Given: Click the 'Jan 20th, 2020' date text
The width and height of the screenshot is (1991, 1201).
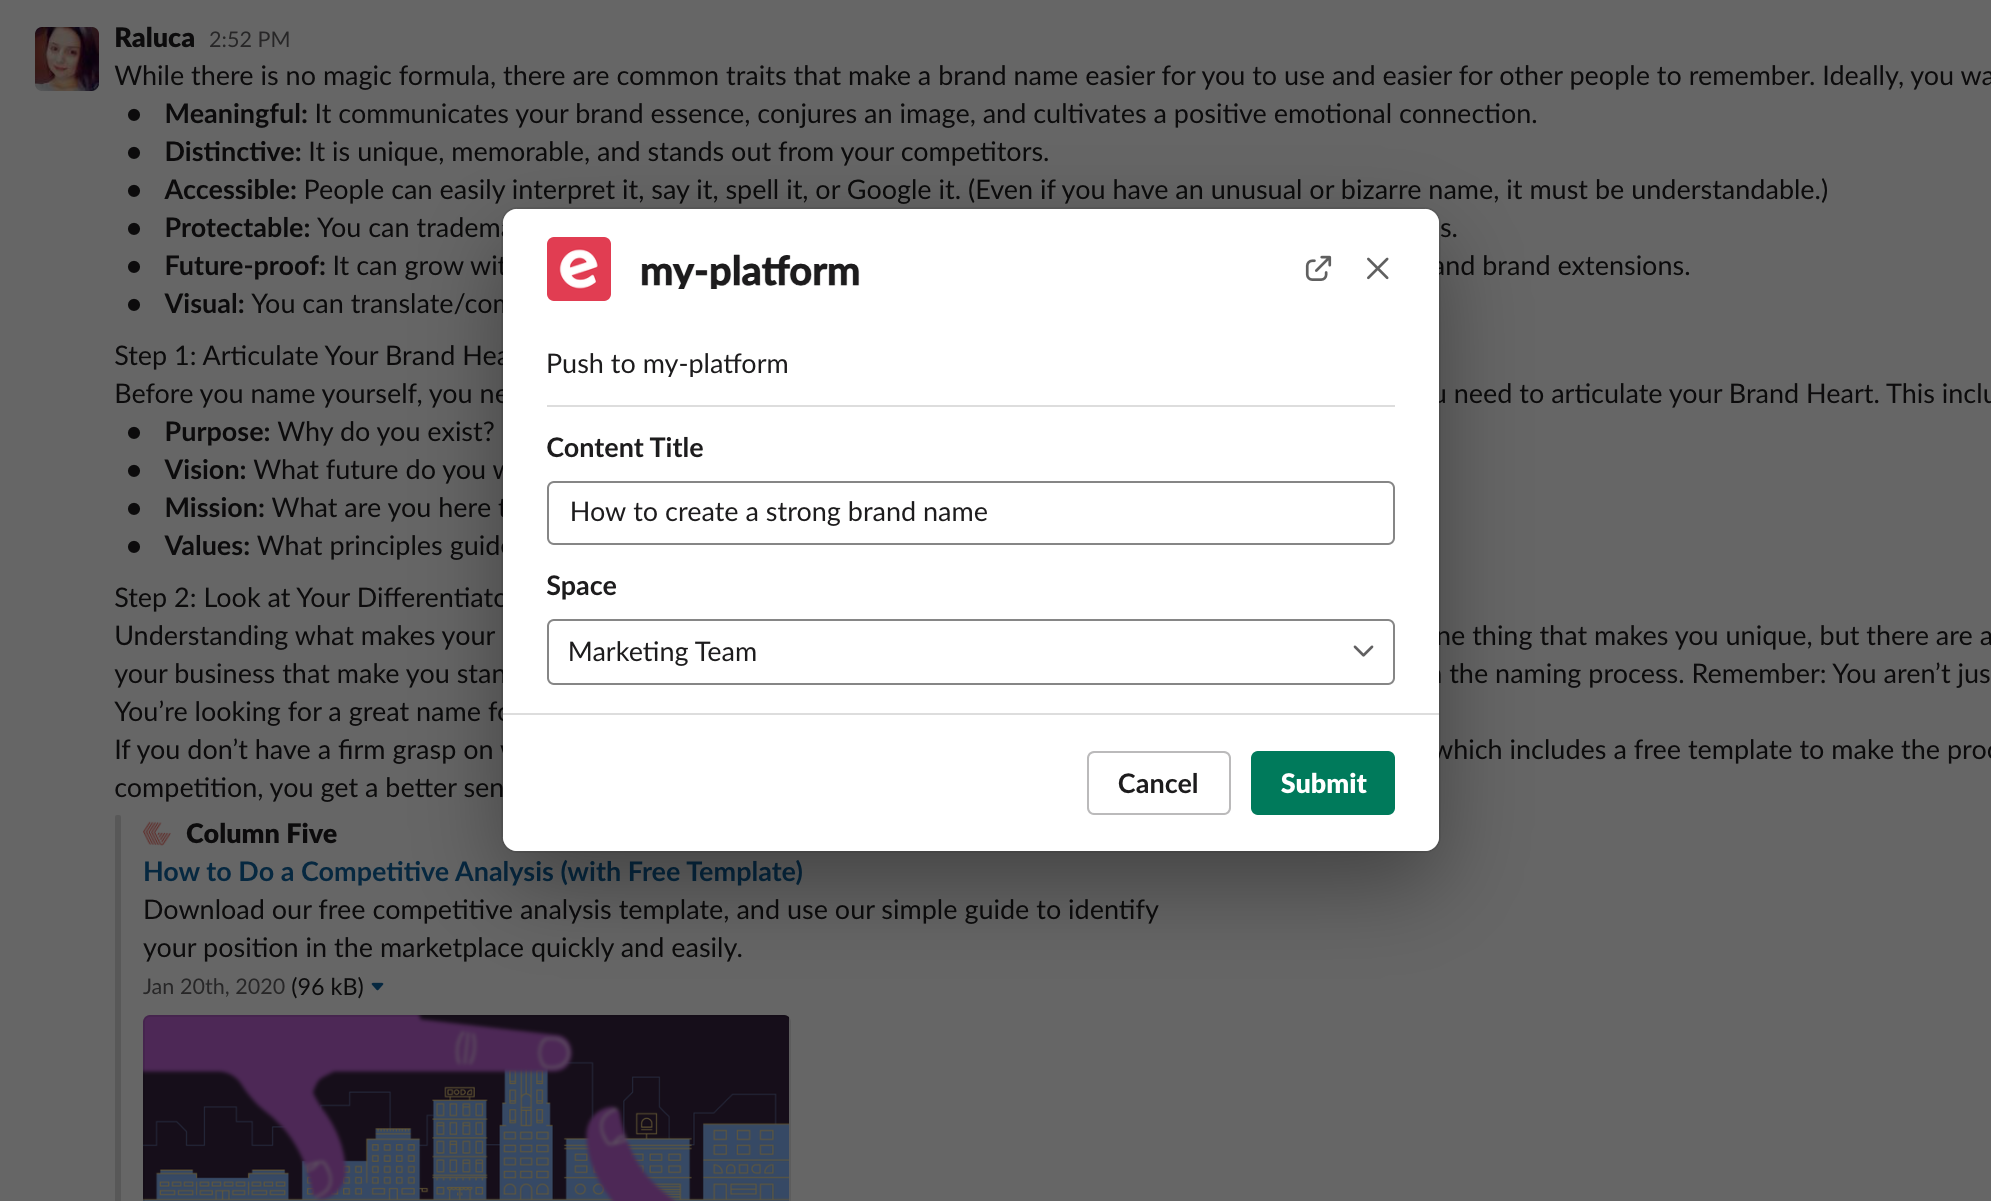Looking at the screenshot, I should coord(214,987).
